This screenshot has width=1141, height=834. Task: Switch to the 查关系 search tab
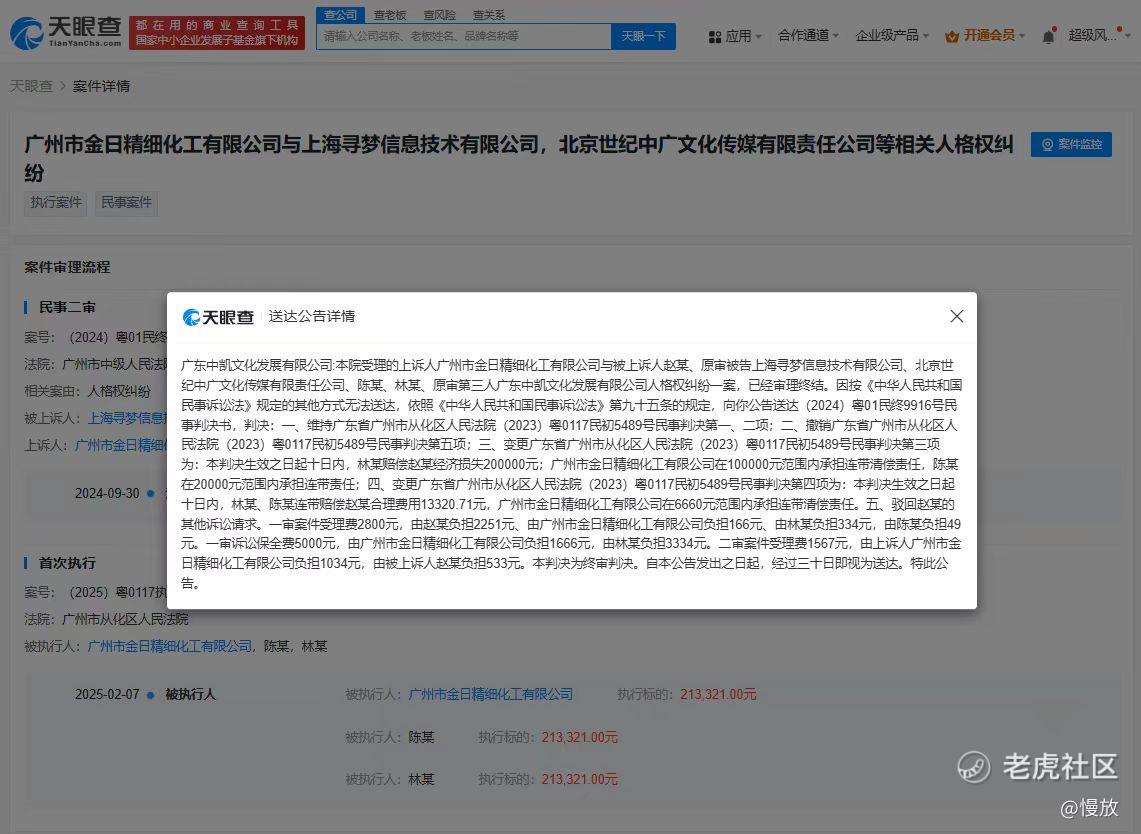tap(489, 15)
